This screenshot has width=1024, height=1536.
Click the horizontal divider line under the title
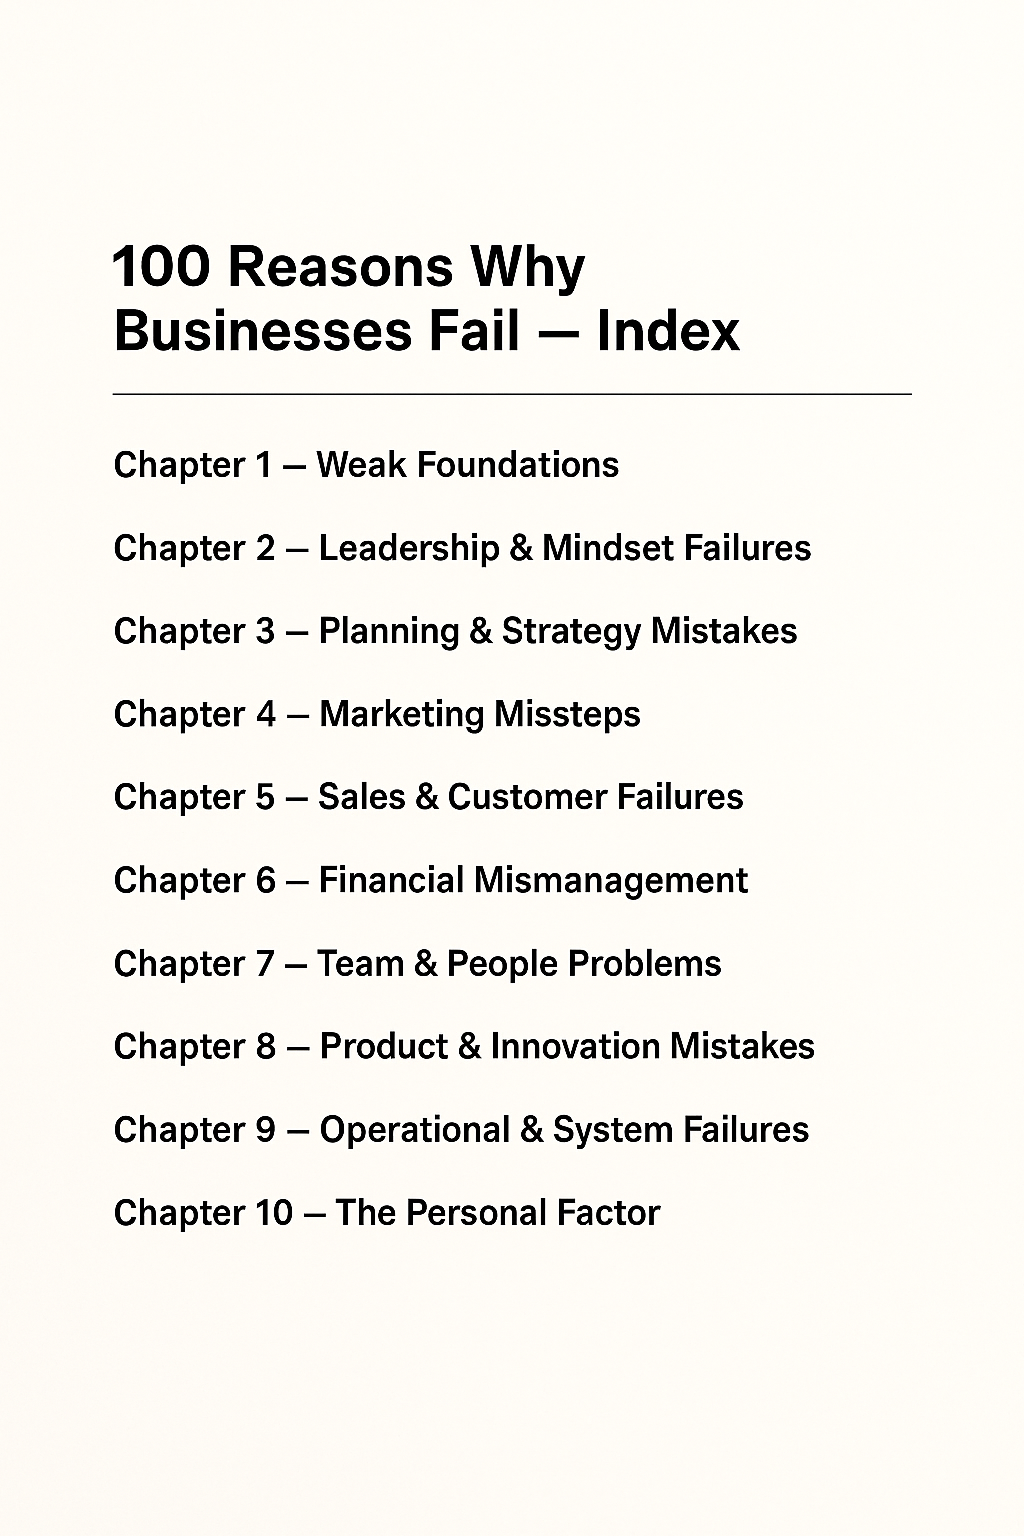[512, 395]
